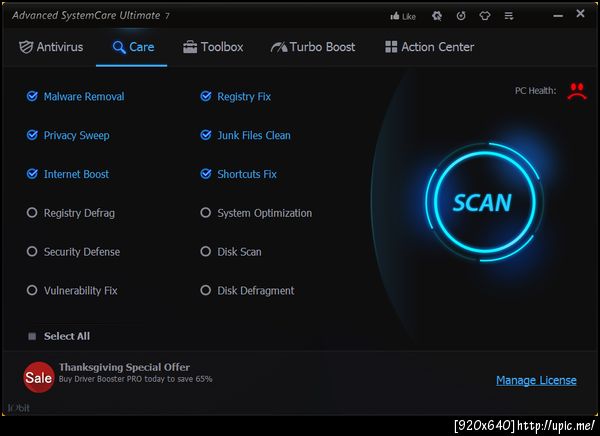
Task: Open the Manage License link
Action: click(536, 380)
